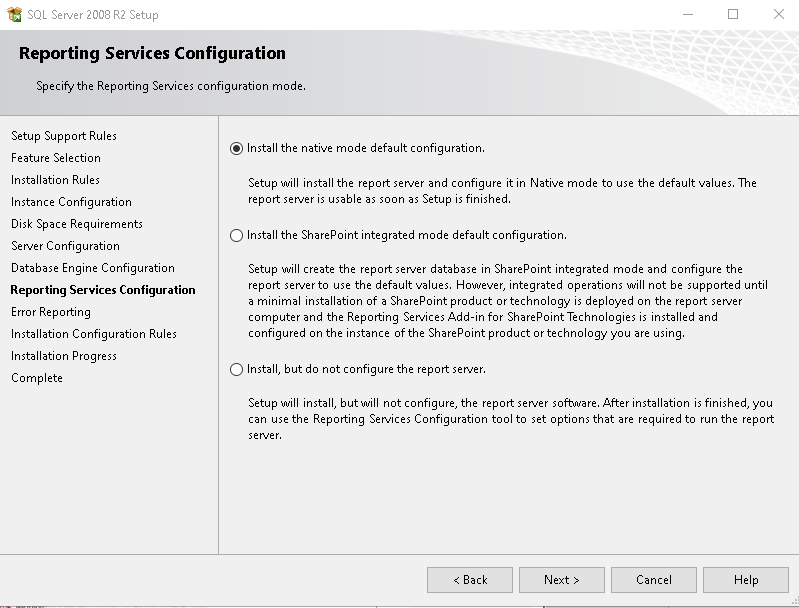Click the Instance Configuration step
The height and width of the screenshot is (608, 799).
tap(71, 202)
